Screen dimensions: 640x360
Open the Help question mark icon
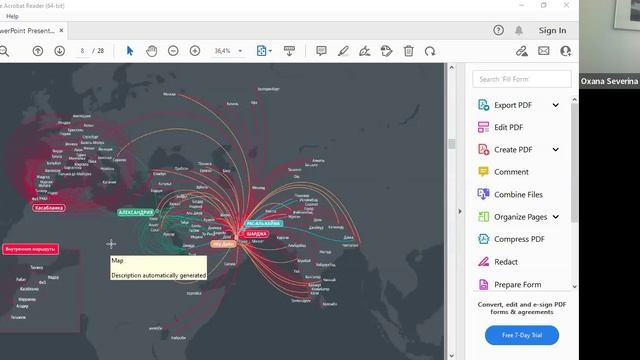point(498,30)
